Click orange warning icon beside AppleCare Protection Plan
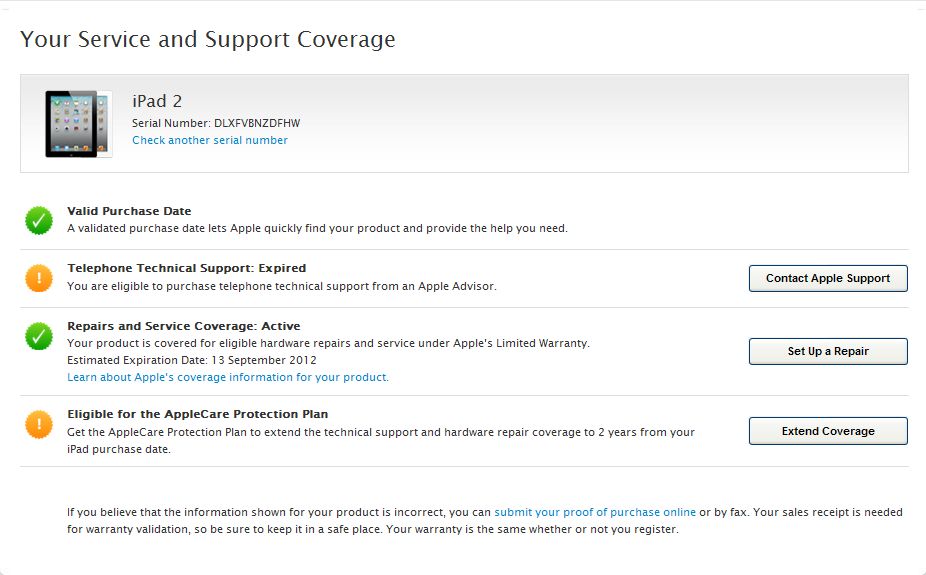 point(39,424)
